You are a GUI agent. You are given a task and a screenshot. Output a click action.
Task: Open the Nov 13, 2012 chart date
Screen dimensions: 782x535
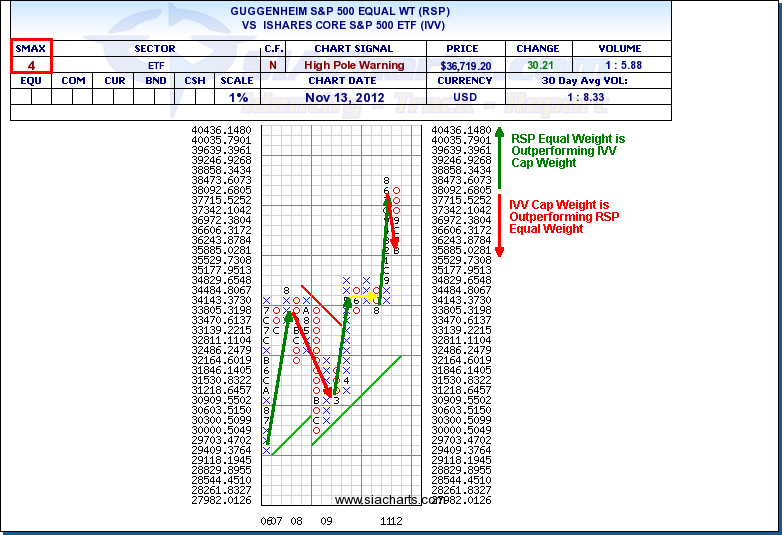pos(342,98)
